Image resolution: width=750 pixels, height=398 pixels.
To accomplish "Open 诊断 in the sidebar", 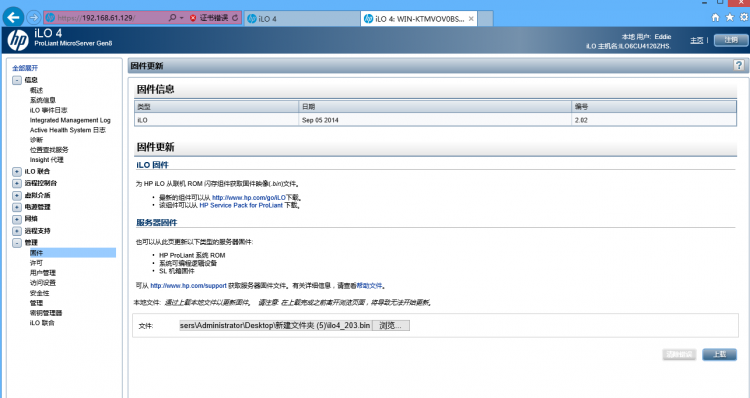I will tap(36, 140).
